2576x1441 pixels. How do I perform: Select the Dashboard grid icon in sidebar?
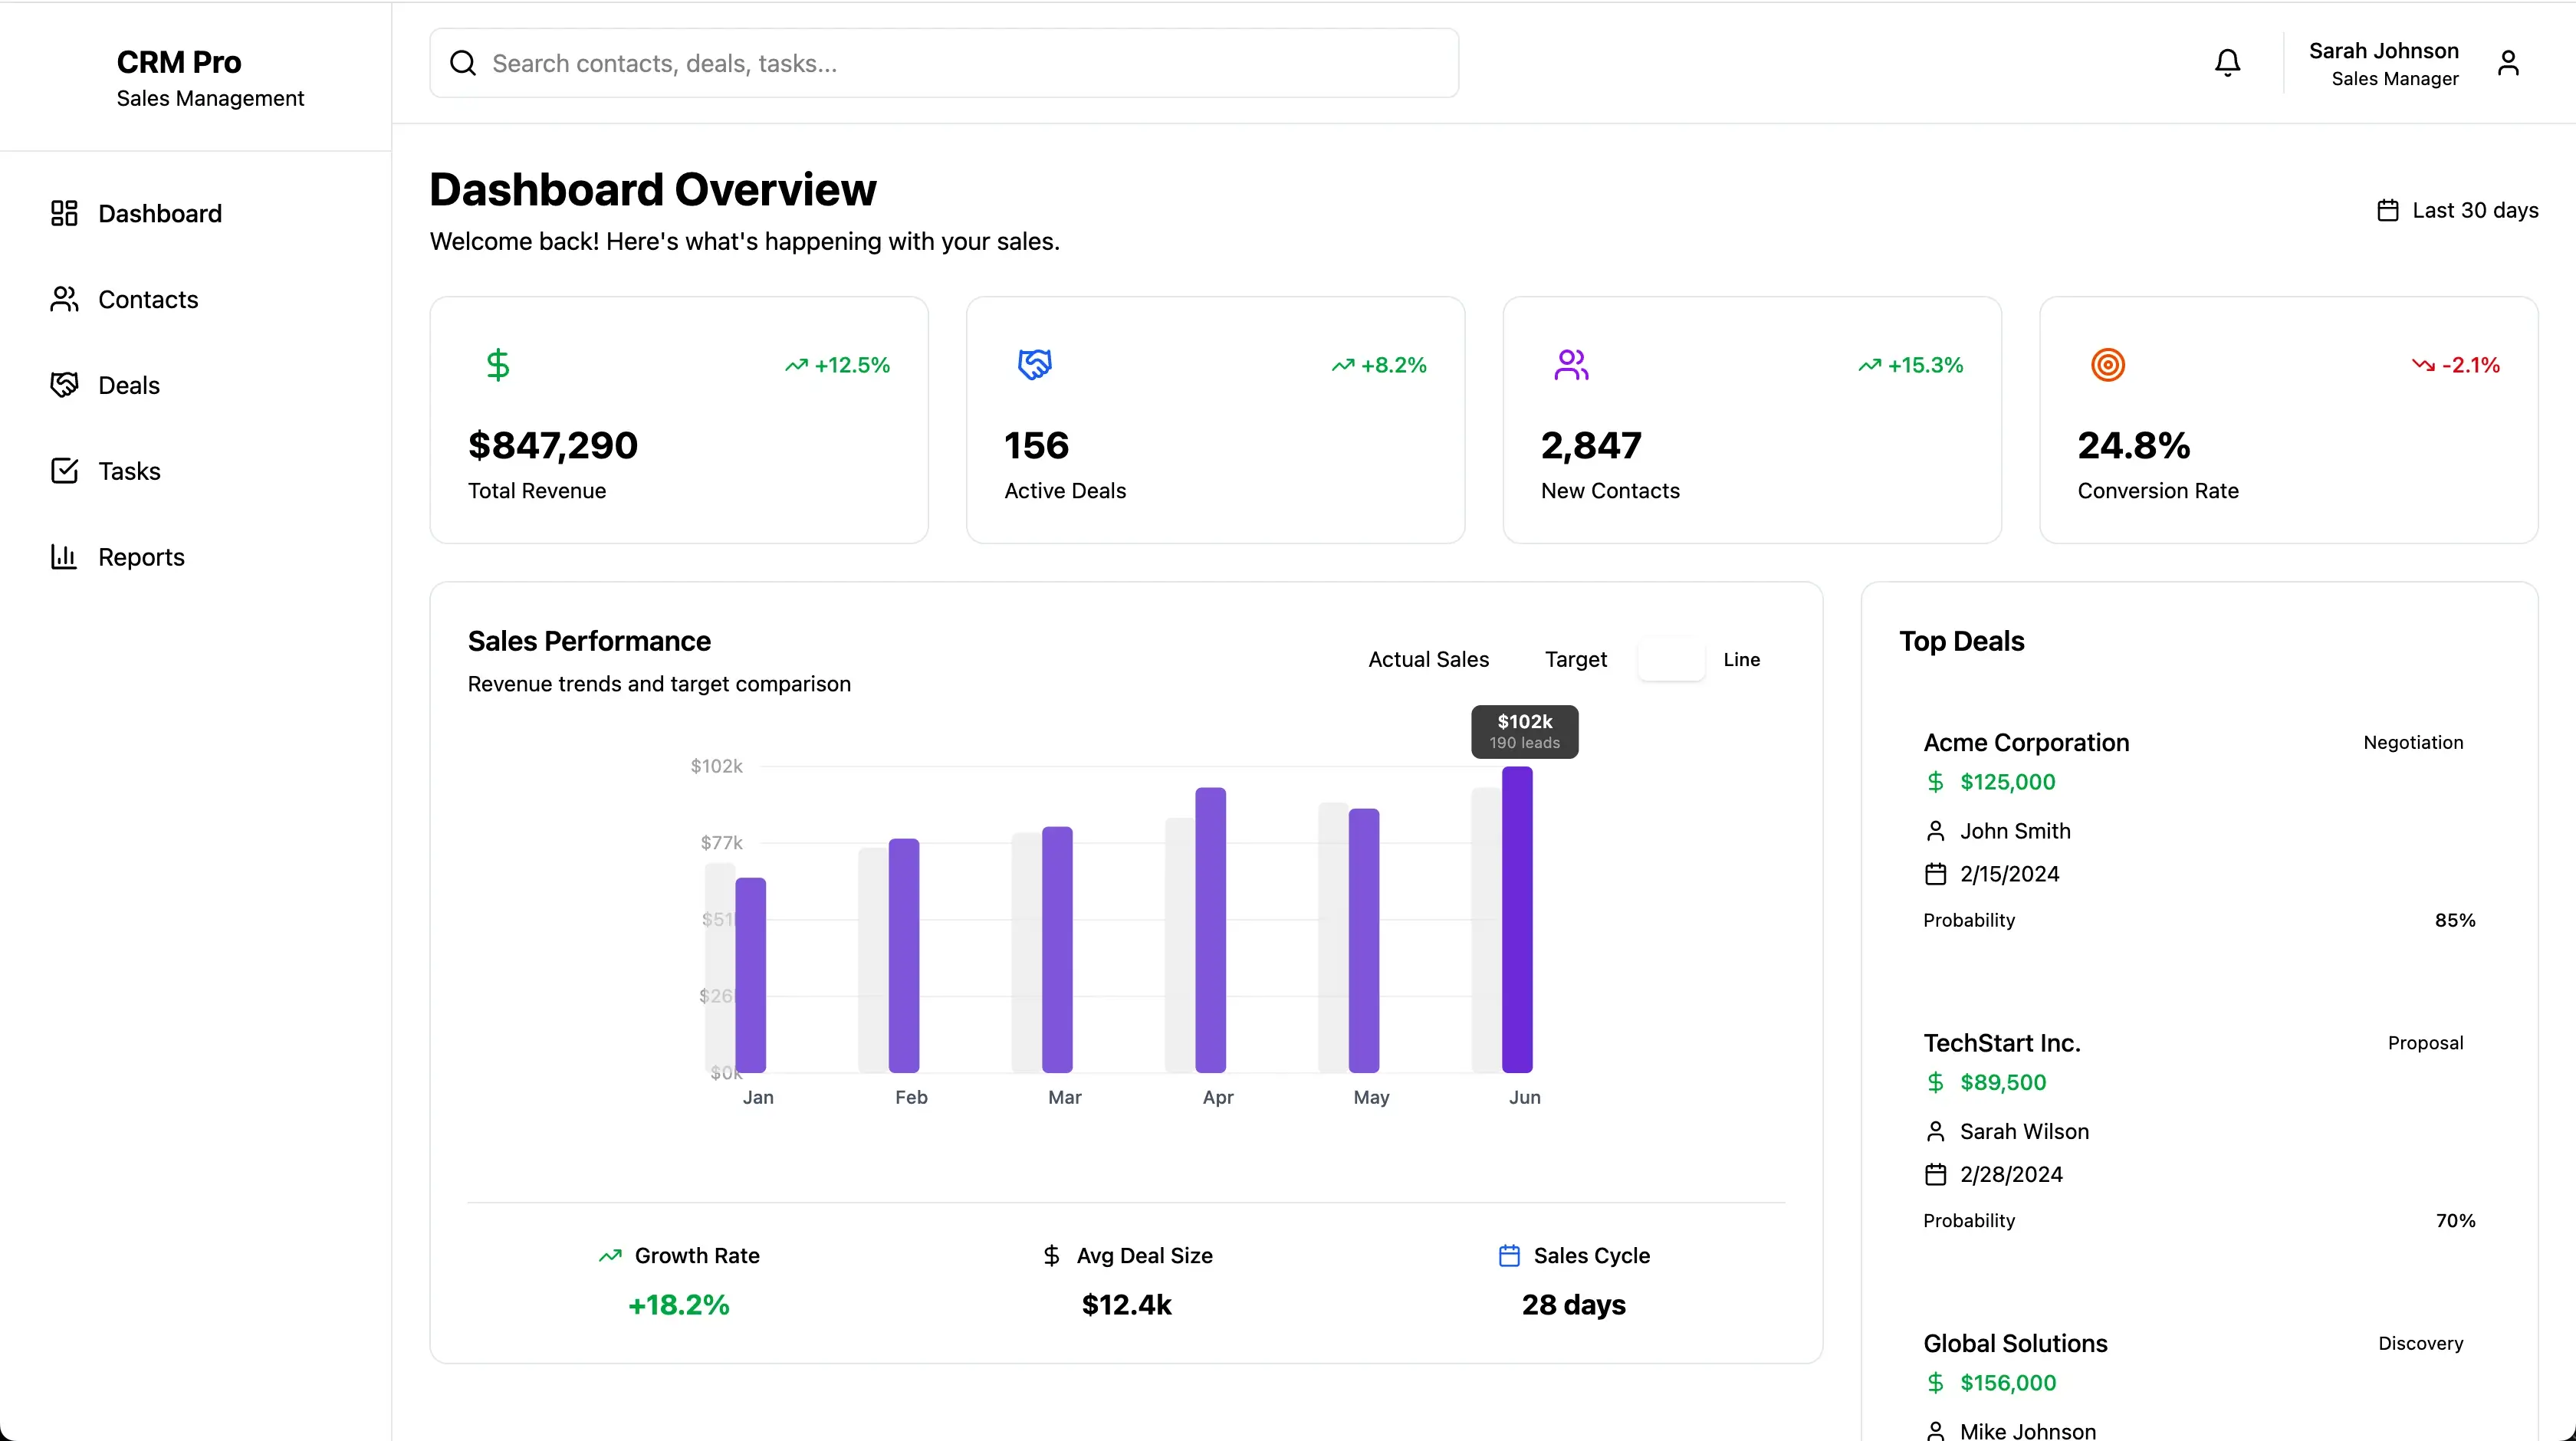click(x=64, y=213)
